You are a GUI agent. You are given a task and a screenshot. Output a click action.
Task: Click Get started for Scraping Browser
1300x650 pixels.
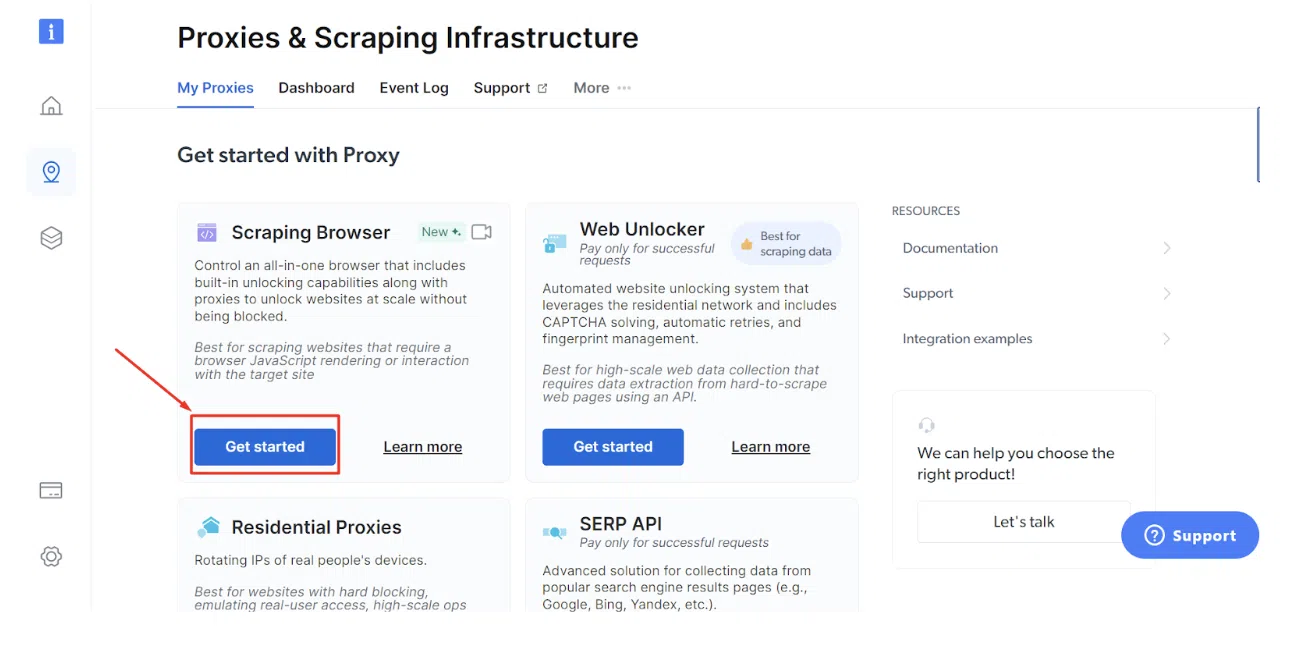tap(265, 447)
